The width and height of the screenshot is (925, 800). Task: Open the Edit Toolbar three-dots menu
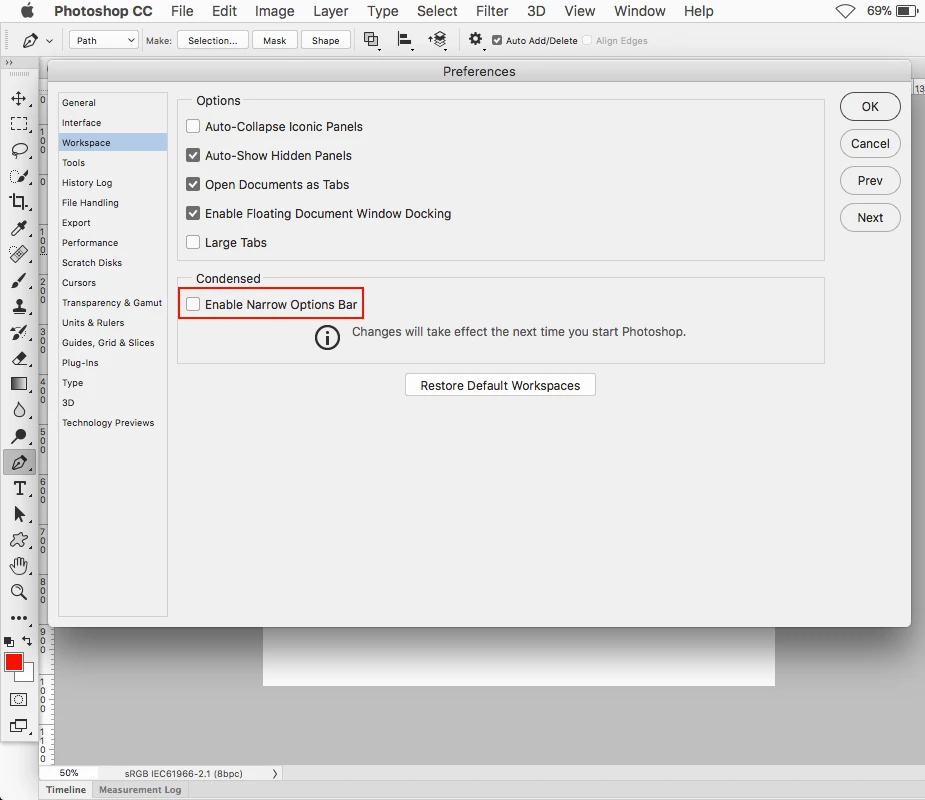pyautogui.click(x=19, y=618)
